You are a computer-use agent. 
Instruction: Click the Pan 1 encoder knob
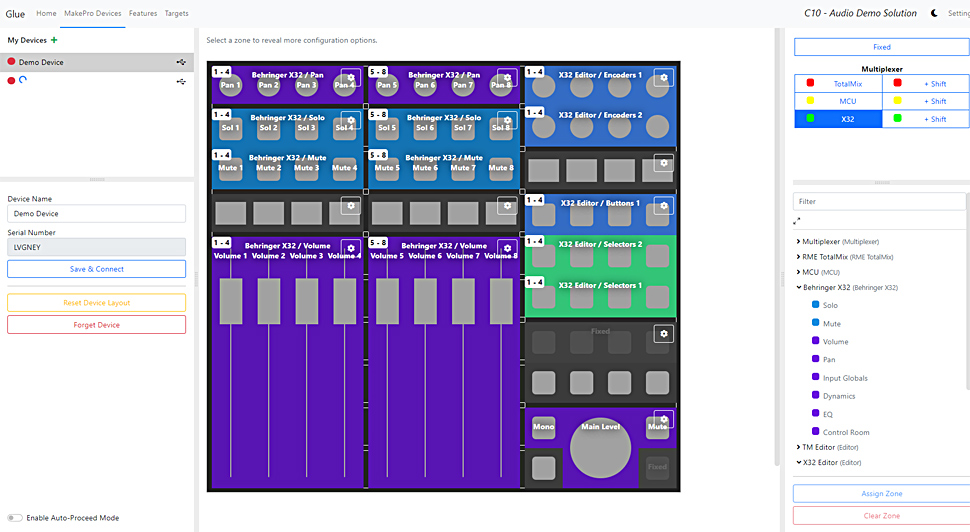[x=230, y=85]
